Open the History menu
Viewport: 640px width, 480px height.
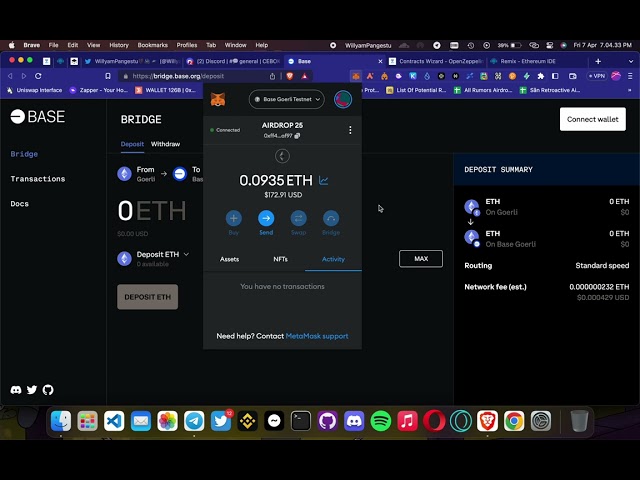click(x=119, y=45)
